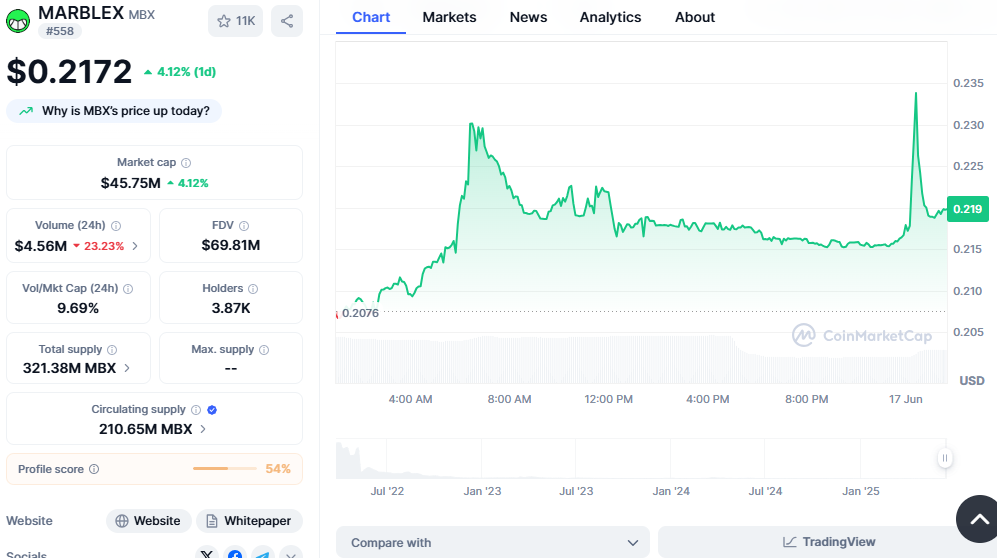Click the 12:00 PM axis label

[609, 399]
